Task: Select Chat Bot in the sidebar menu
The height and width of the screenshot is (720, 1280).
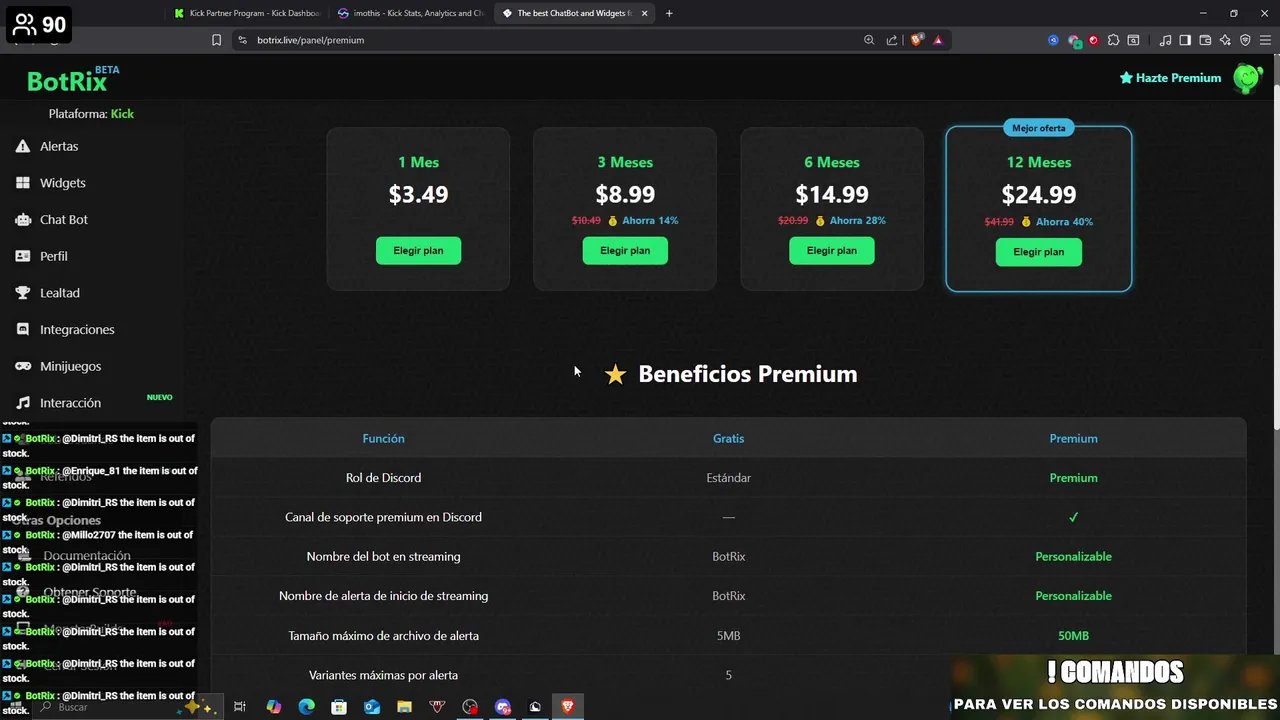Action: 64,220
